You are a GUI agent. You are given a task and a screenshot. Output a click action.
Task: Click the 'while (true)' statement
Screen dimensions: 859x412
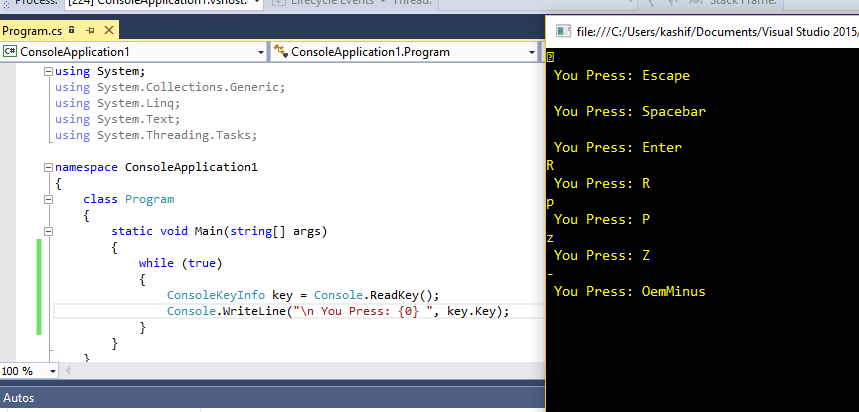point(180,264)
